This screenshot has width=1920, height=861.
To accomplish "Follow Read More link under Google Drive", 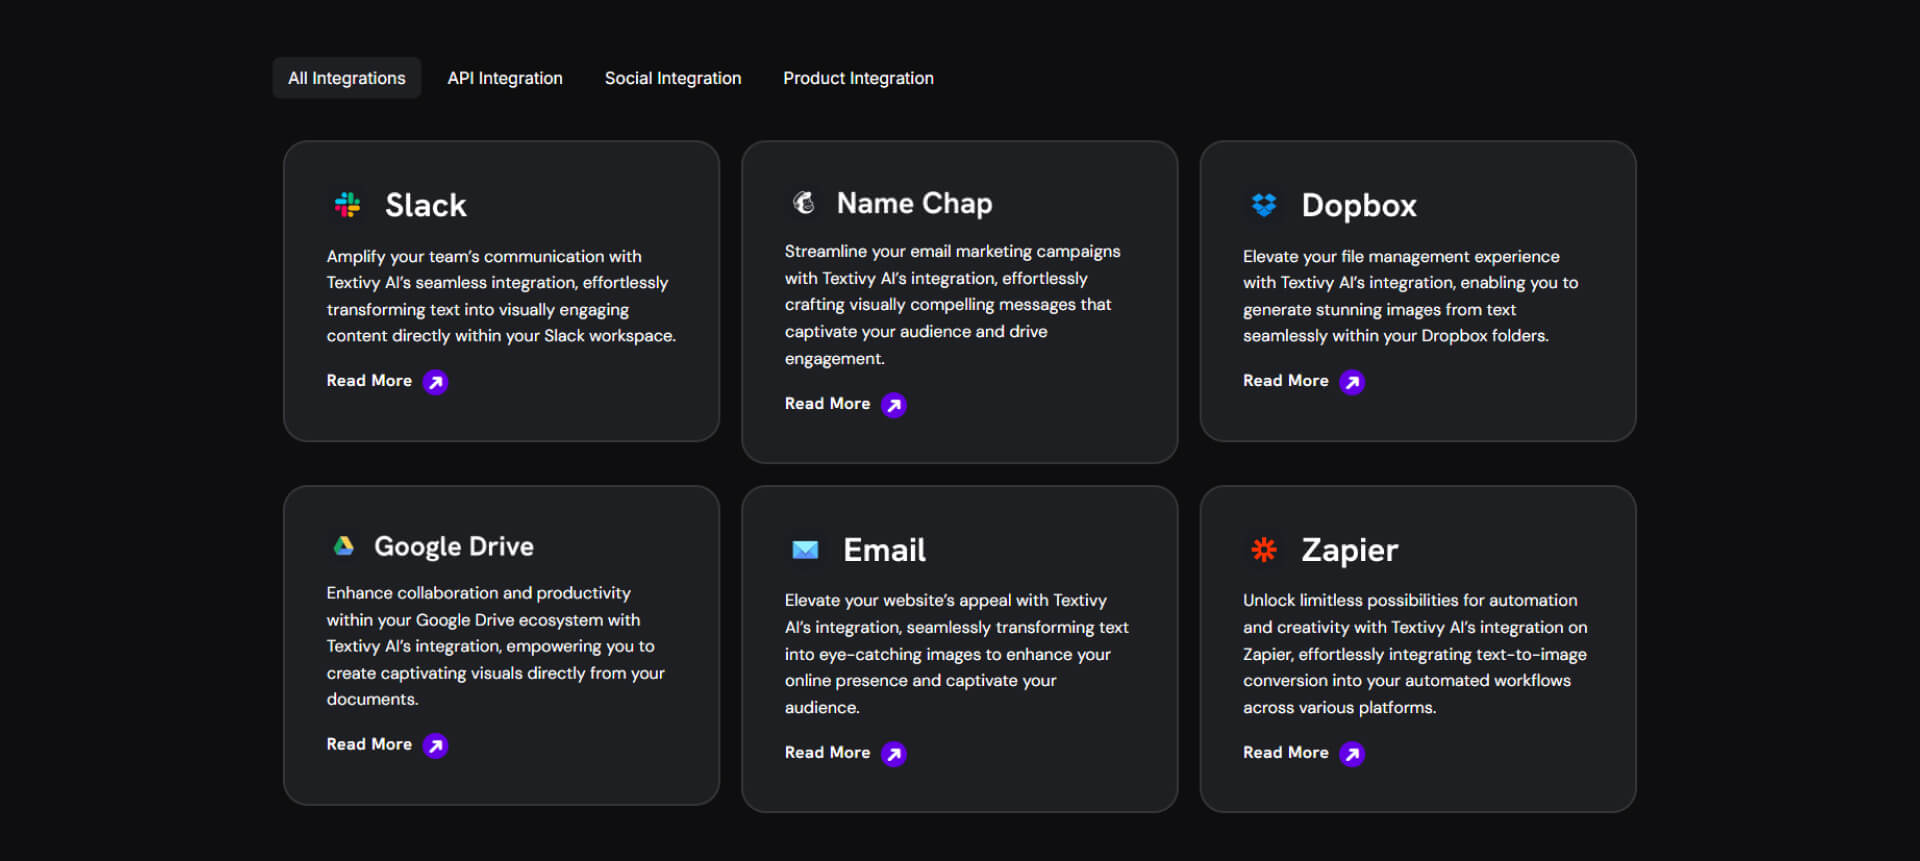I will point(369,745).
